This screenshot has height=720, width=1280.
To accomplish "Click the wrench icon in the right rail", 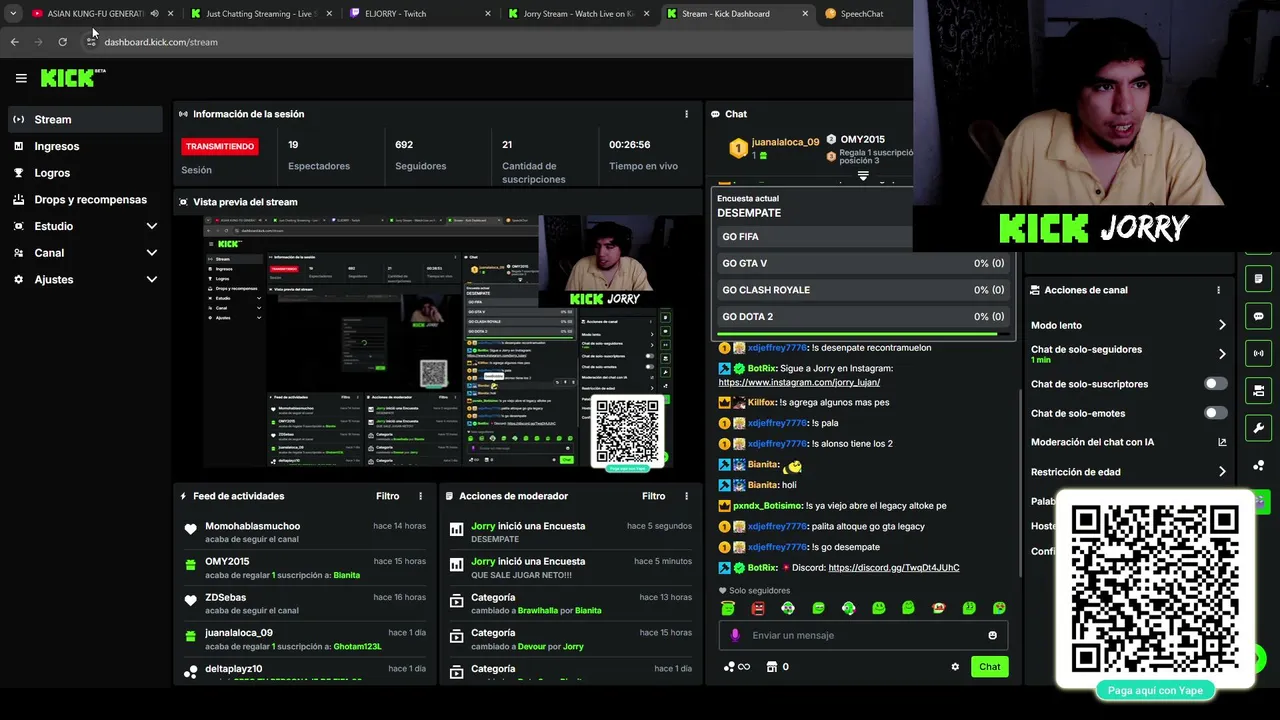I will pyautogui.click(x=1258, y=428).
